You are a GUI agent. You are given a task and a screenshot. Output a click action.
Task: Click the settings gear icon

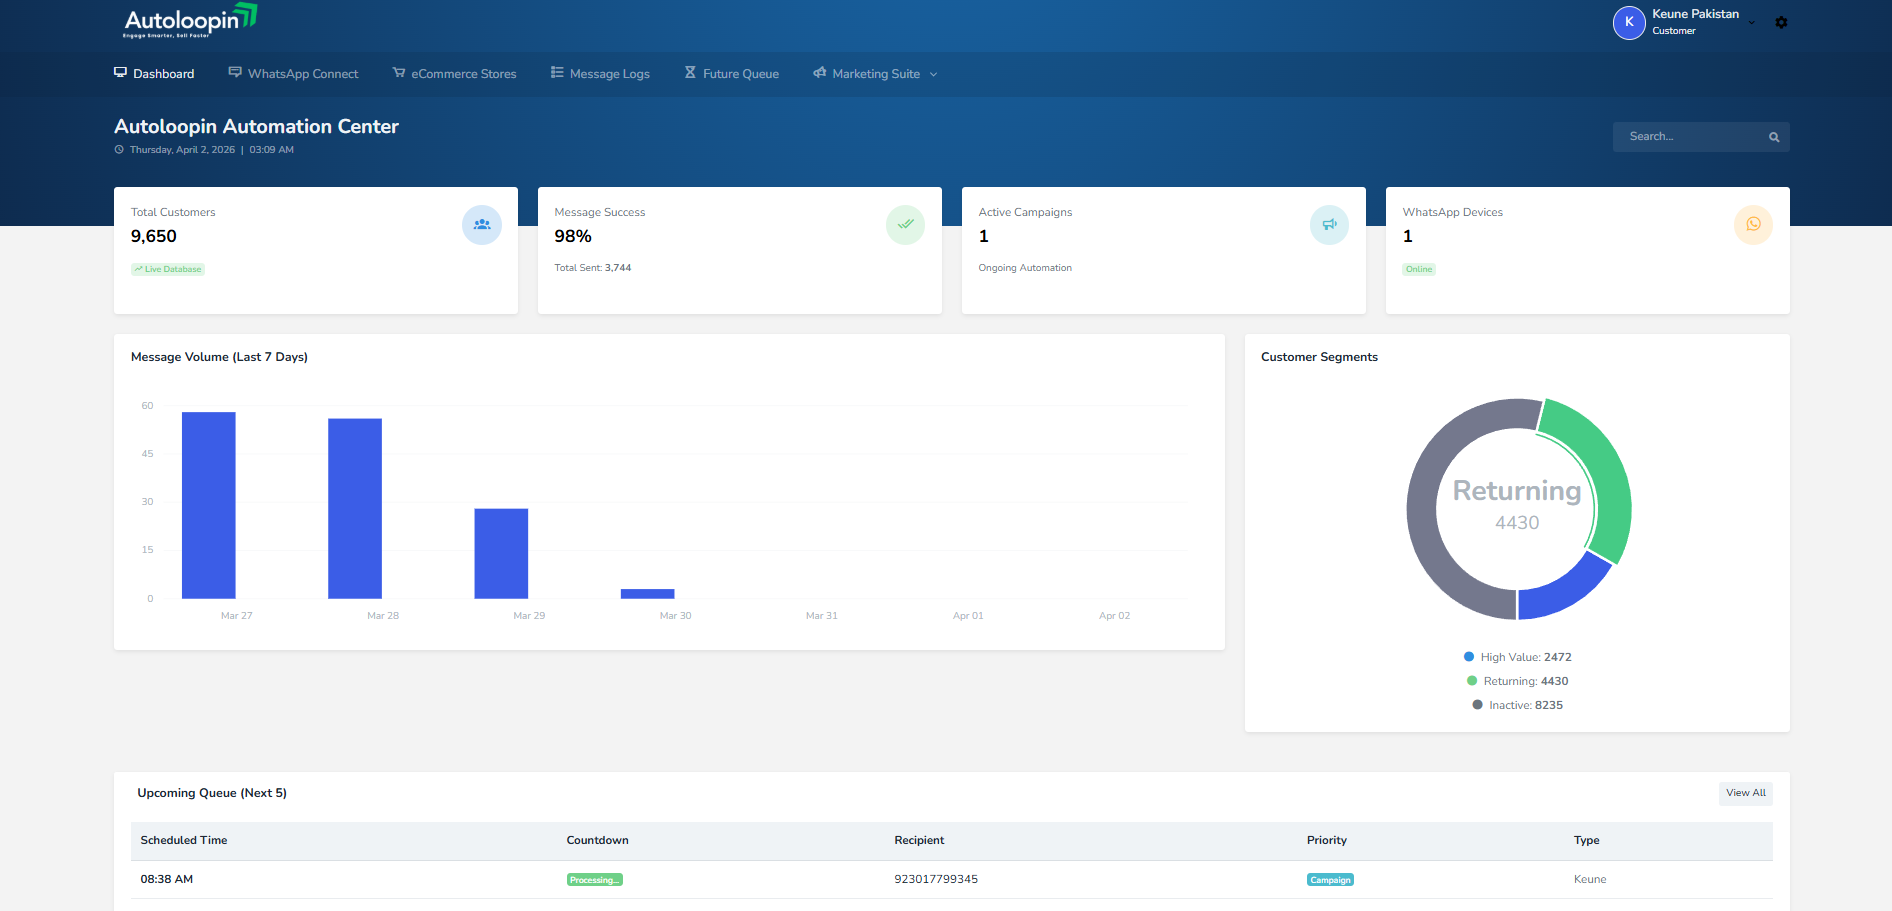1781,22
